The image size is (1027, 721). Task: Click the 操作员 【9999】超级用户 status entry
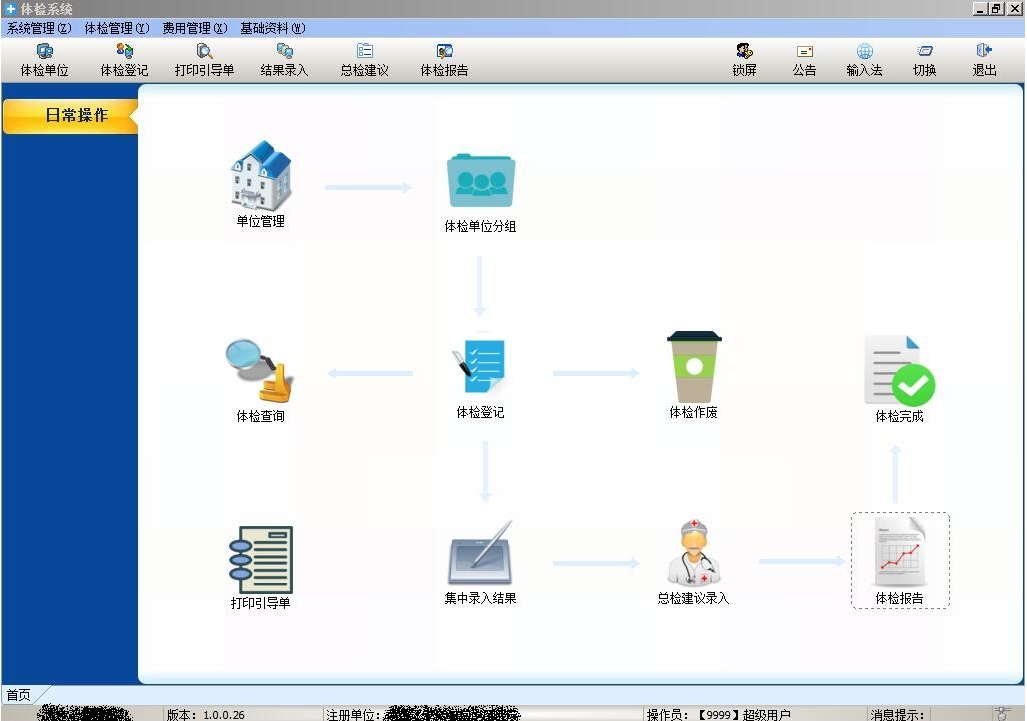719,714
